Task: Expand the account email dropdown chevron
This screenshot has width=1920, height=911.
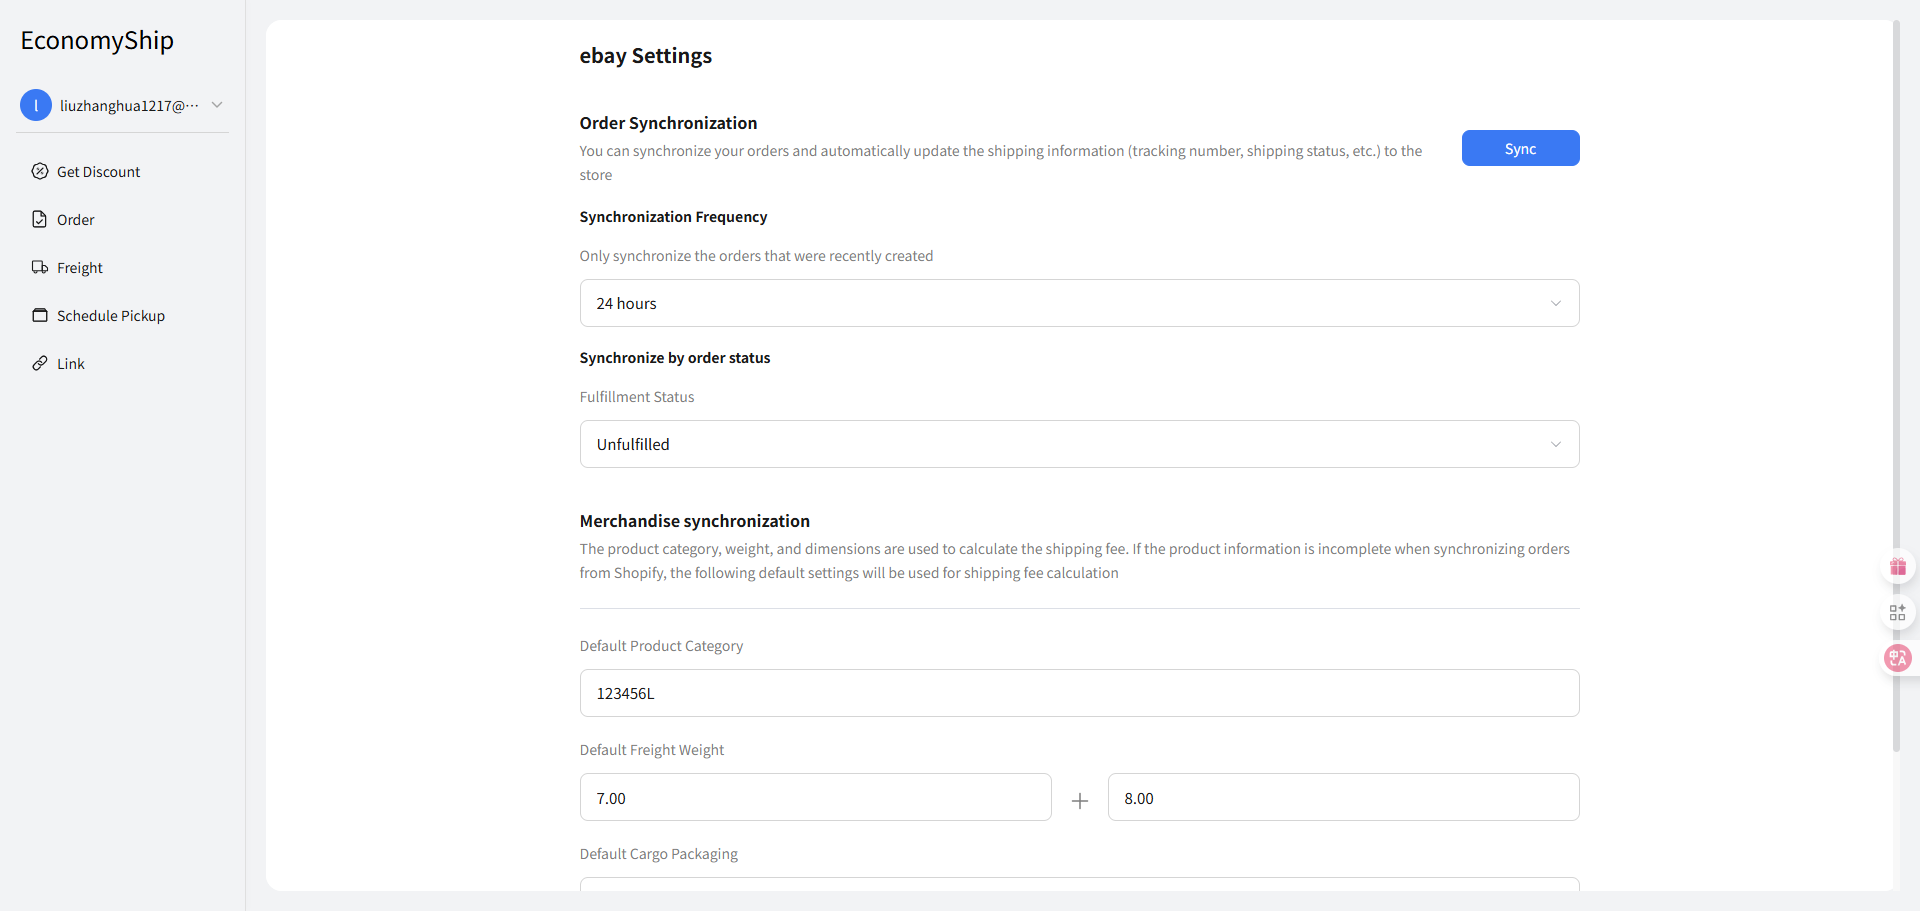Action: click(x=217, y=105)
